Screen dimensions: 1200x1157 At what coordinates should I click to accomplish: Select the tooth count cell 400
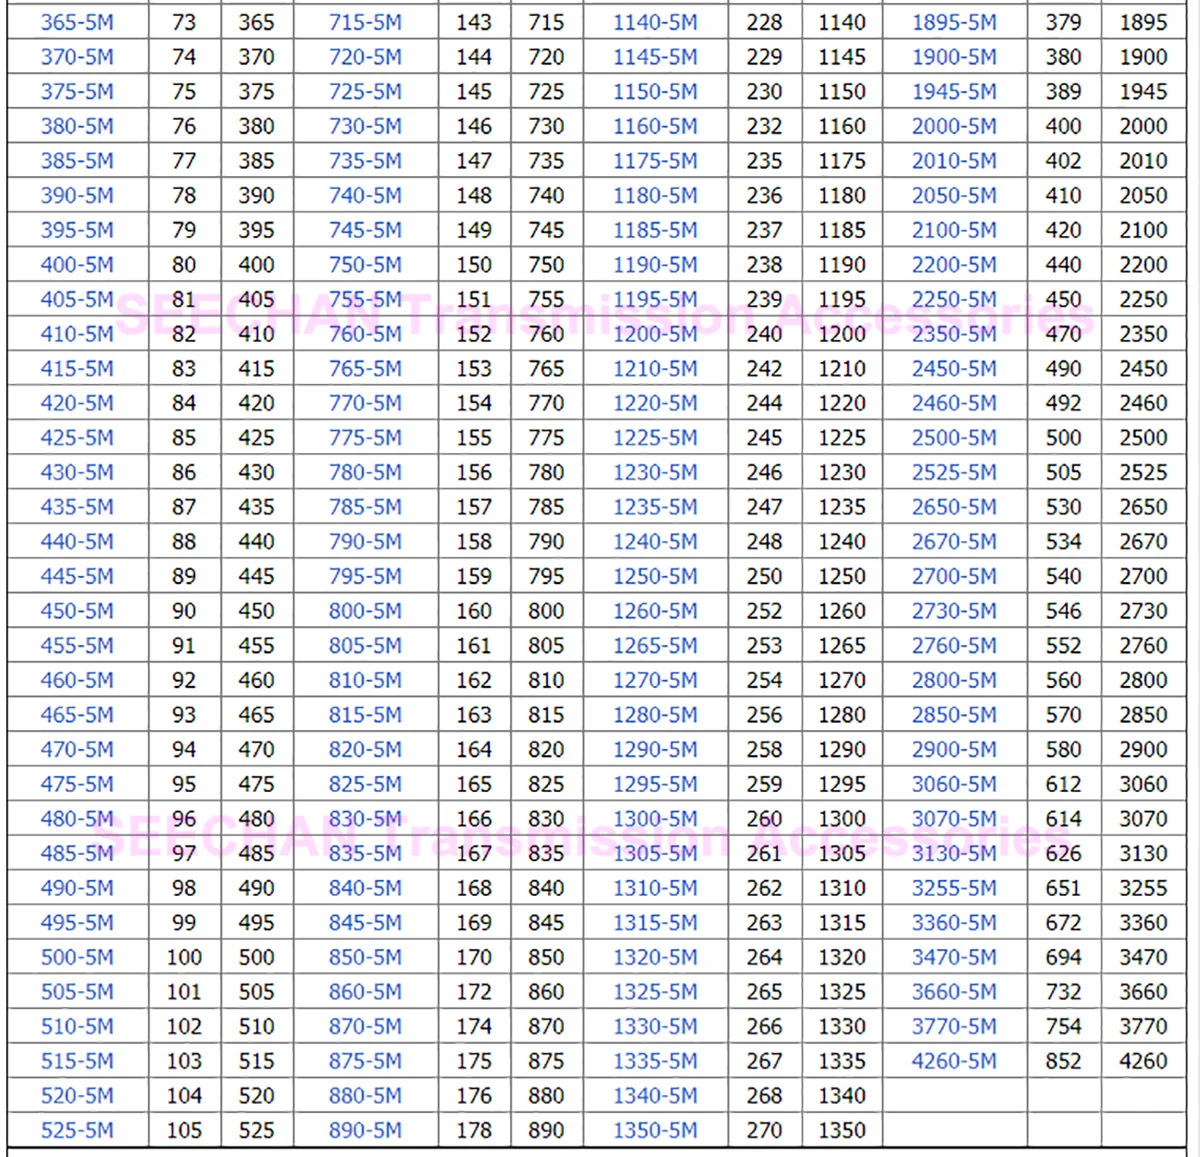(1063, 126)
